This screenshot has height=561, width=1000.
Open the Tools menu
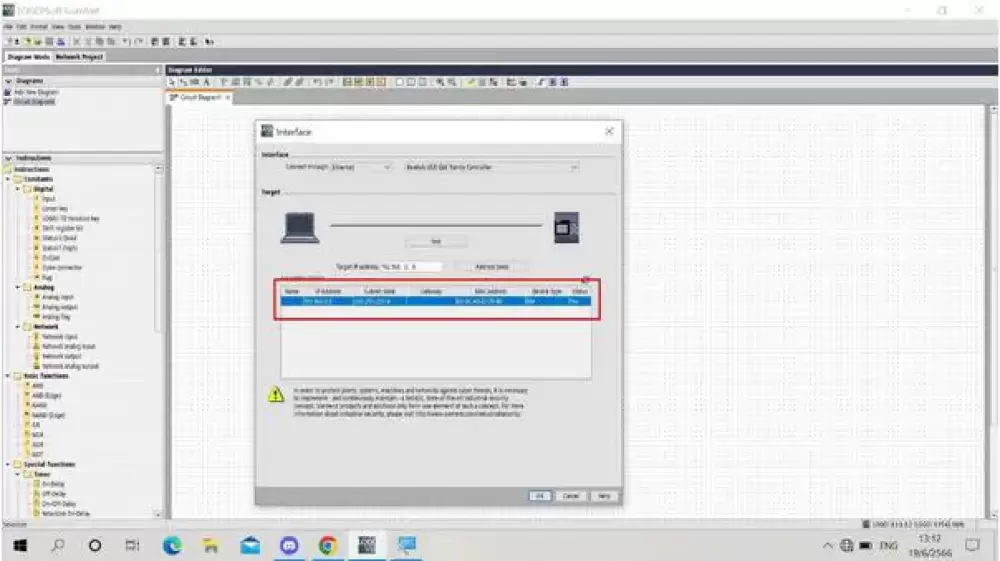75,27
